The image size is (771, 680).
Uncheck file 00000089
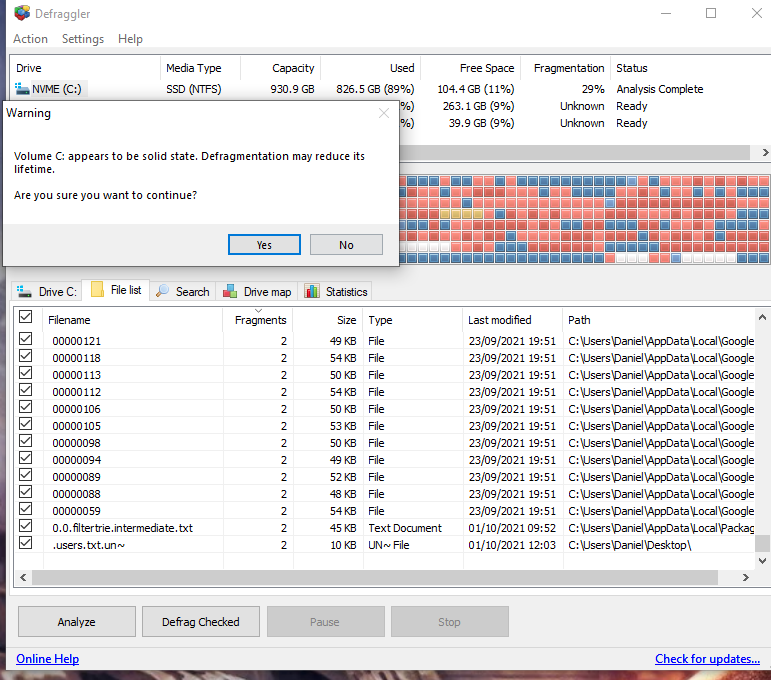pos(26,474)
